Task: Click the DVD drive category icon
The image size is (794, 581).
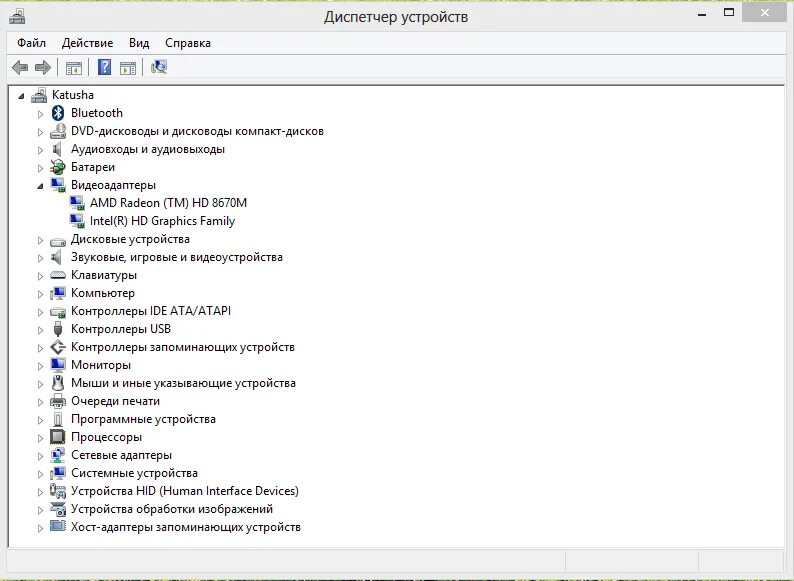Action: click(58, 131)
